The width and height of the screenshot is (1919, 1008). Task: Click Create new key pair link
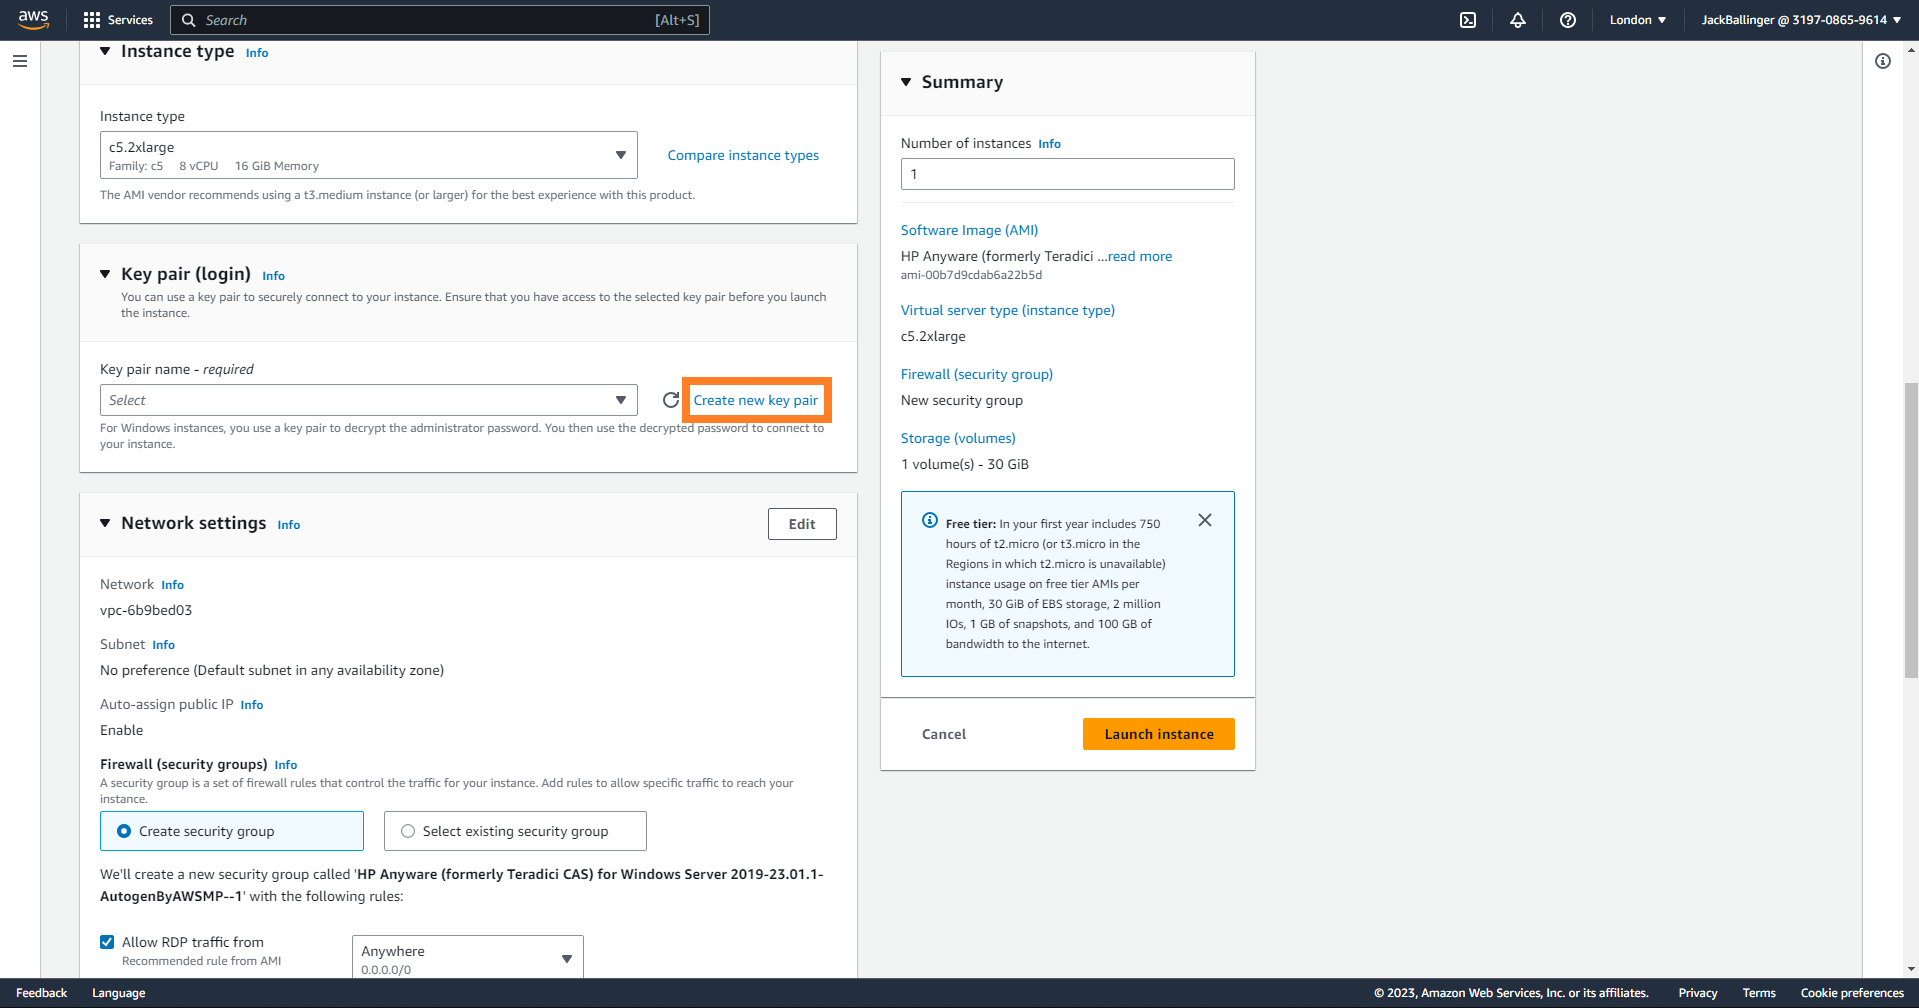(756, 400)
